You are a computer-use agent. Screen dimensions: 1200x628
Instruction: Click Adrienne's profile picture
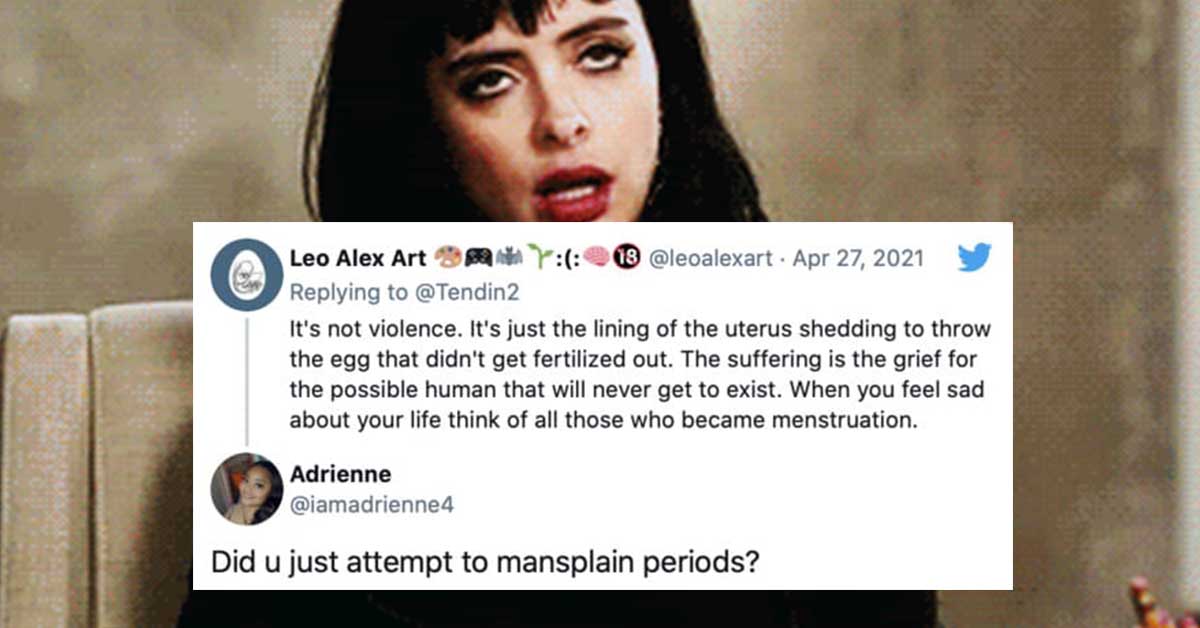[x=246, y=488]
